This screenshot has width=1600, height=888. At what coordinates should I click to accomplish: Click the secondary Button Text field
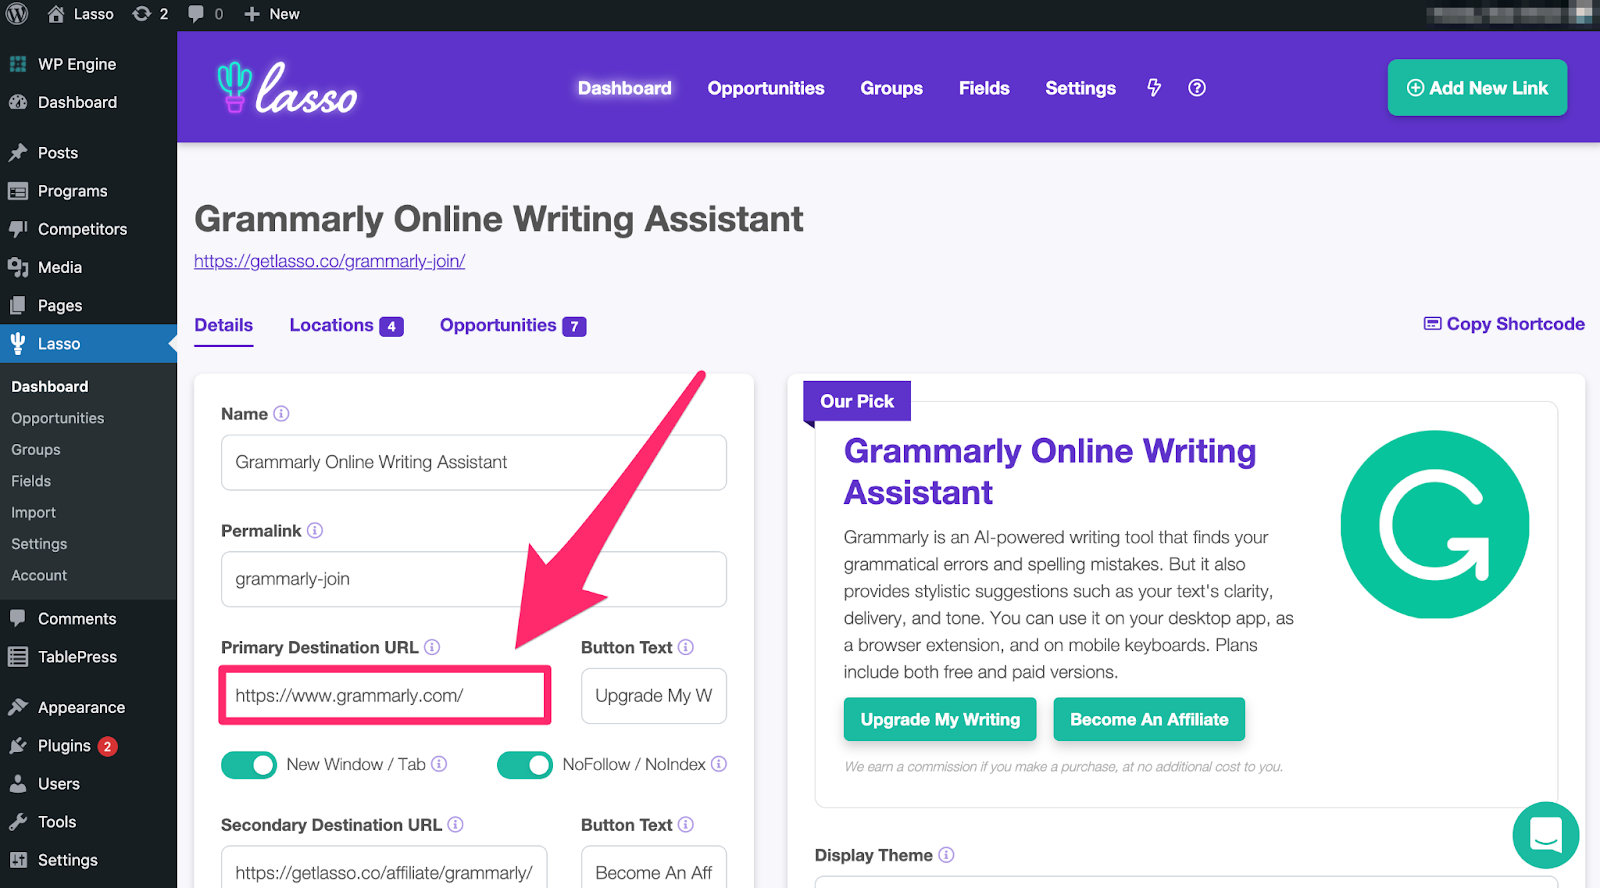(x=654, y=868)
